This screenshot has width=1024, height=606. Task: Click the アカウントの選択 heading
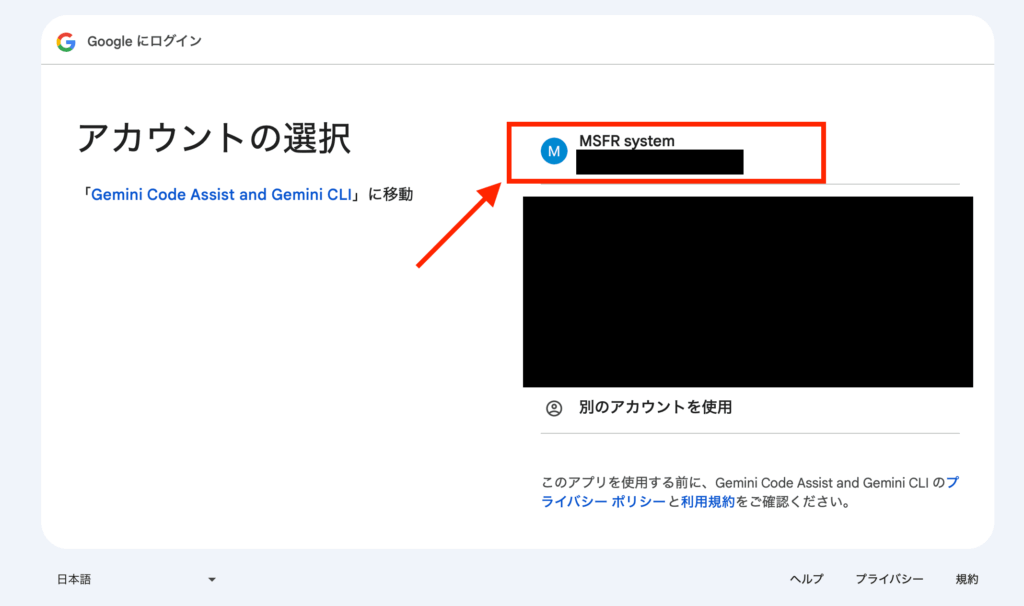tap(214, 138)
